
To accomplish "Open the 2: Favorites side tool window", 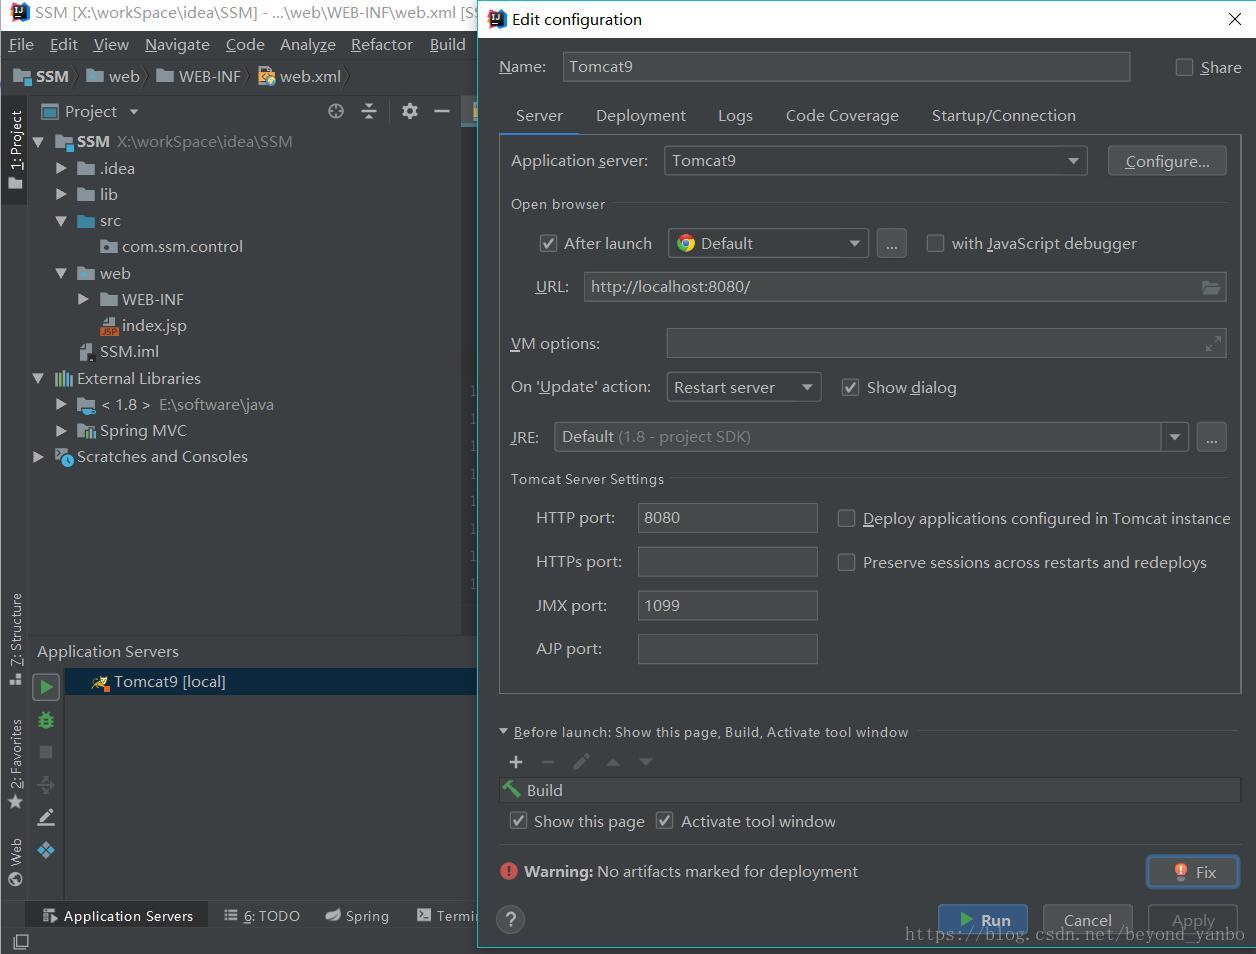I will [x=15, y=763].
